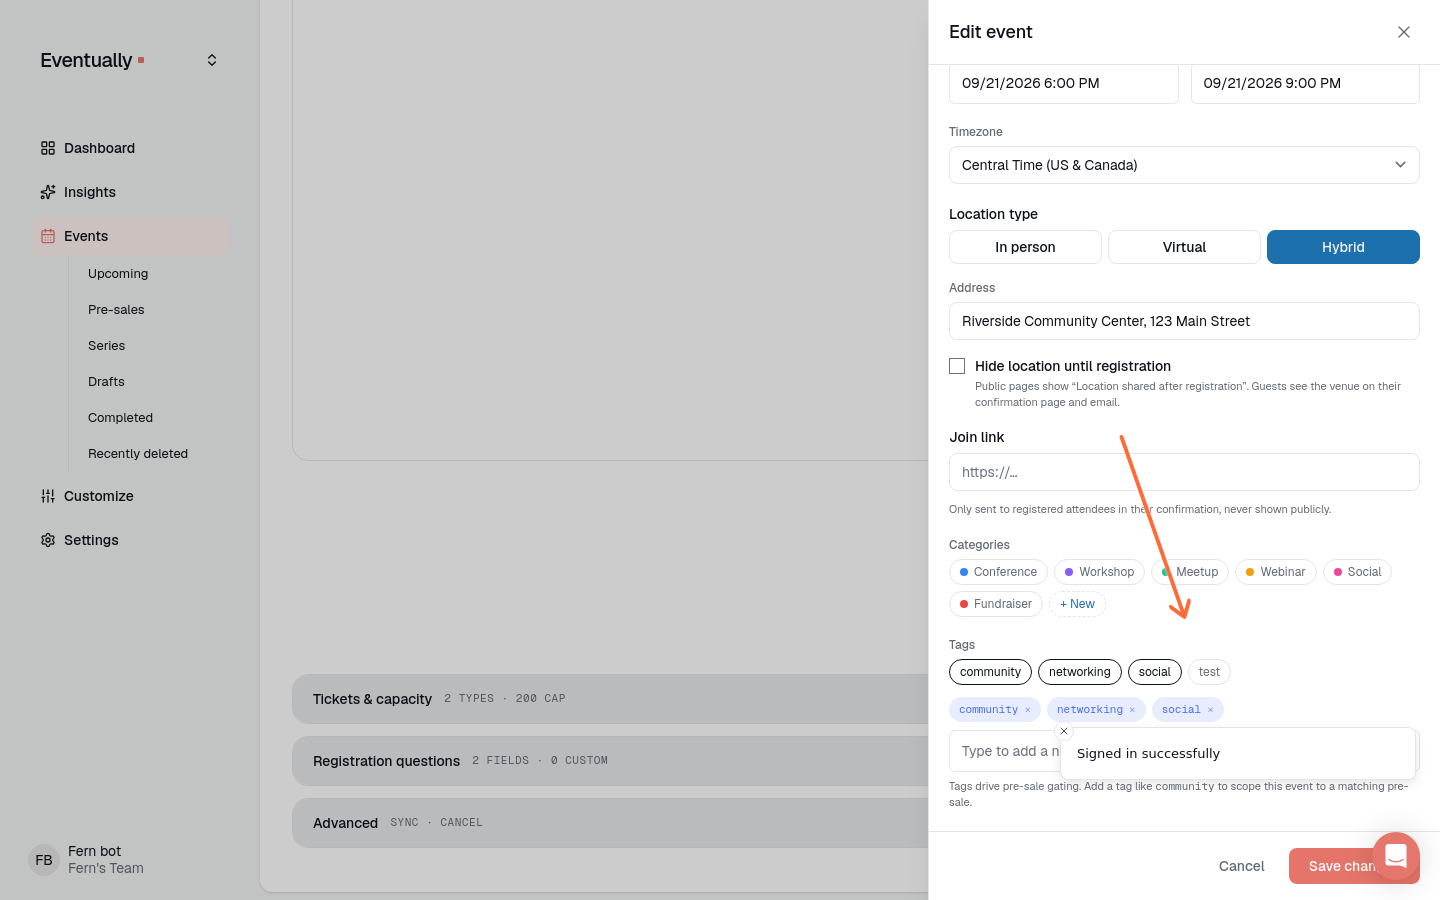Expand Tickets & capacity section

click(x=610, y=699)
